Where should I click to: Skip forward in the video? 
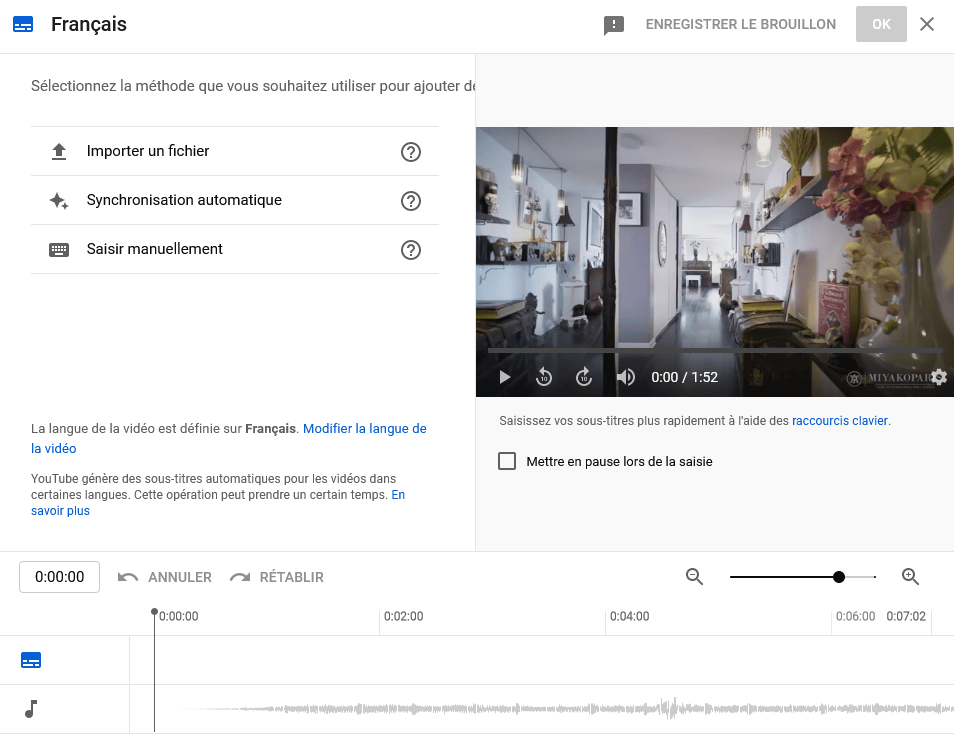point(584,377)
